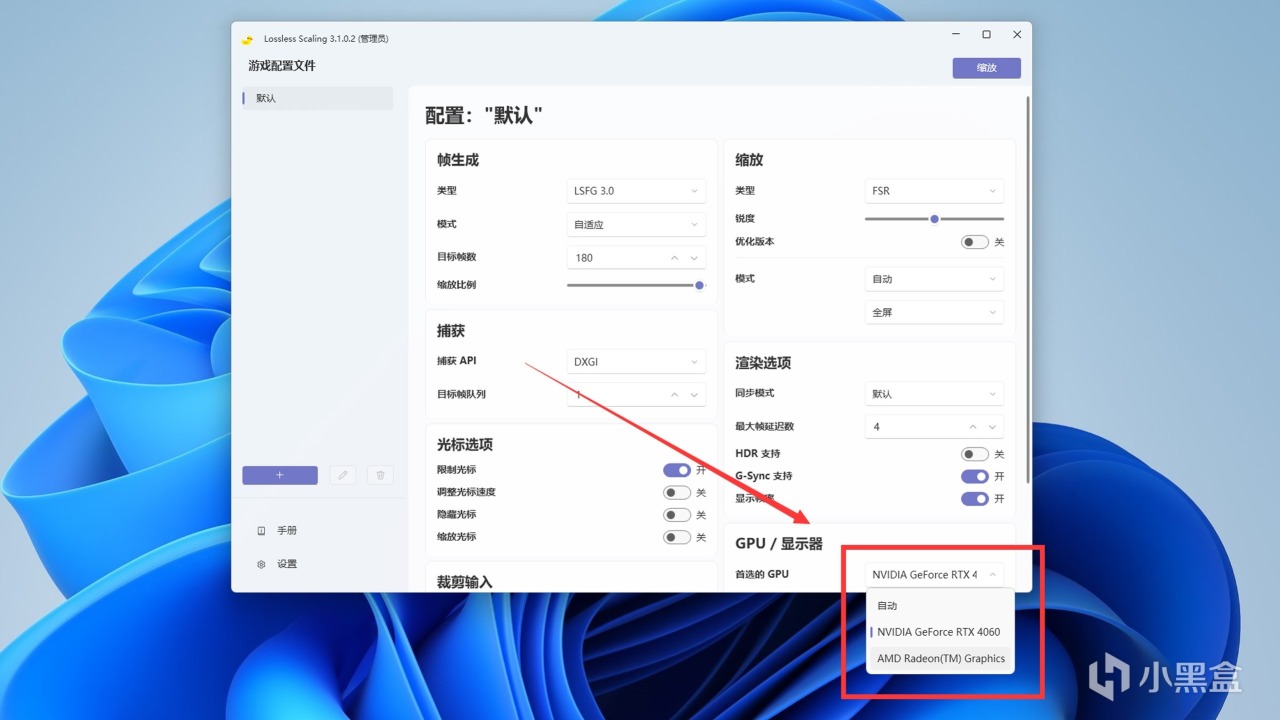Decrease 目标帧队列 with the down arrow
The width and height of the screenshot is (1280, 720).
click(x=694, y=394)
